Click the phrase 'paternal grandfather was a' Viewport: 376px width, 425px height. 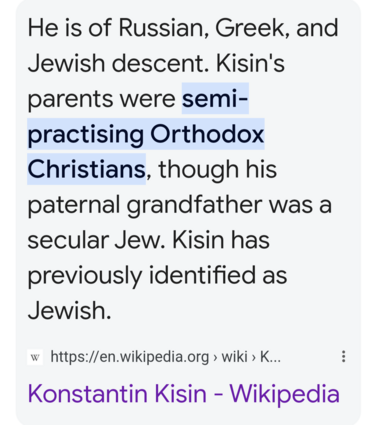[x=179, y=205]
